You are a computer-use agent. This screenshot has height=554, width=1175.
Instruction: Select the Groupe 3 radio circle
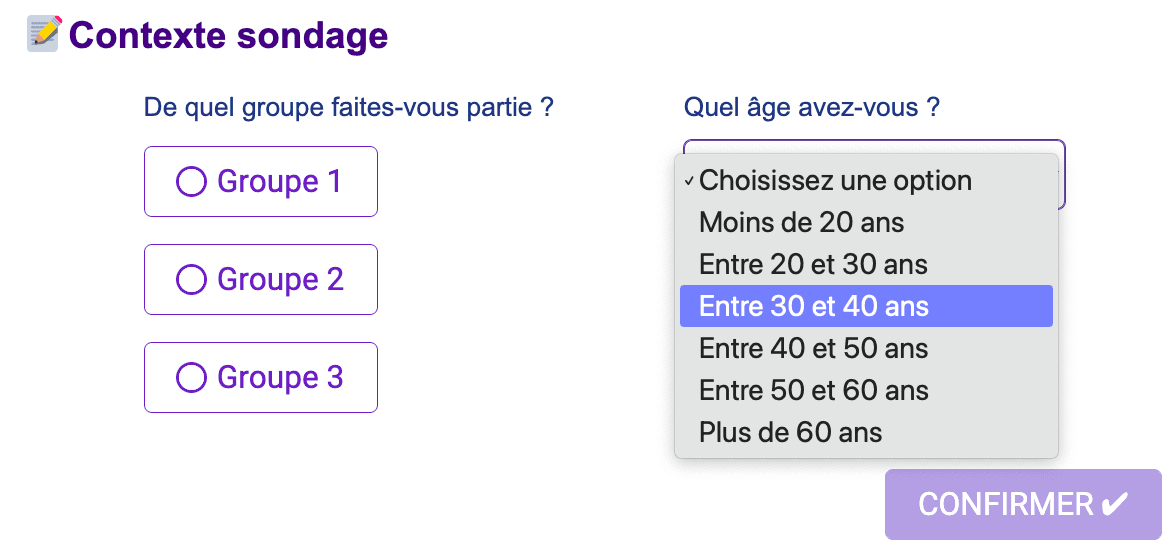pyautogui.click(x=191, y=378)
